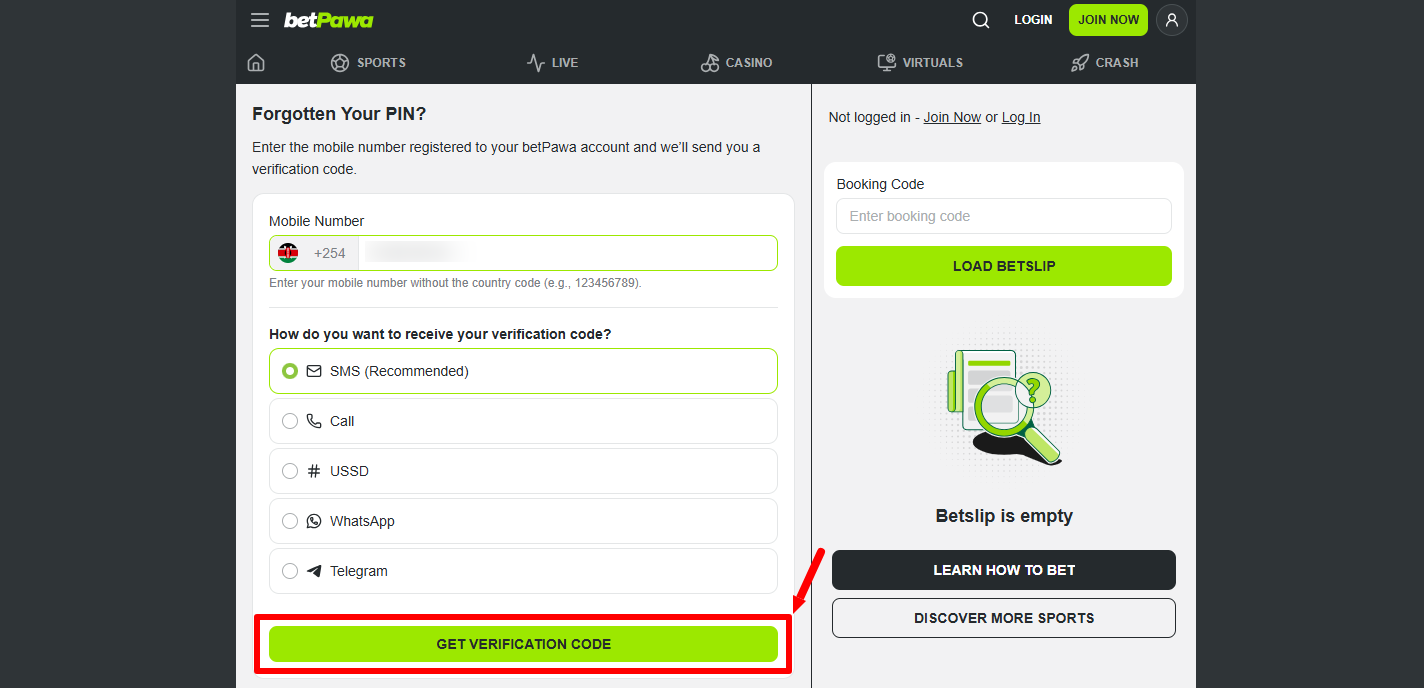
Task: Click the Booking Code label
Action: click(x=880, y=184)
